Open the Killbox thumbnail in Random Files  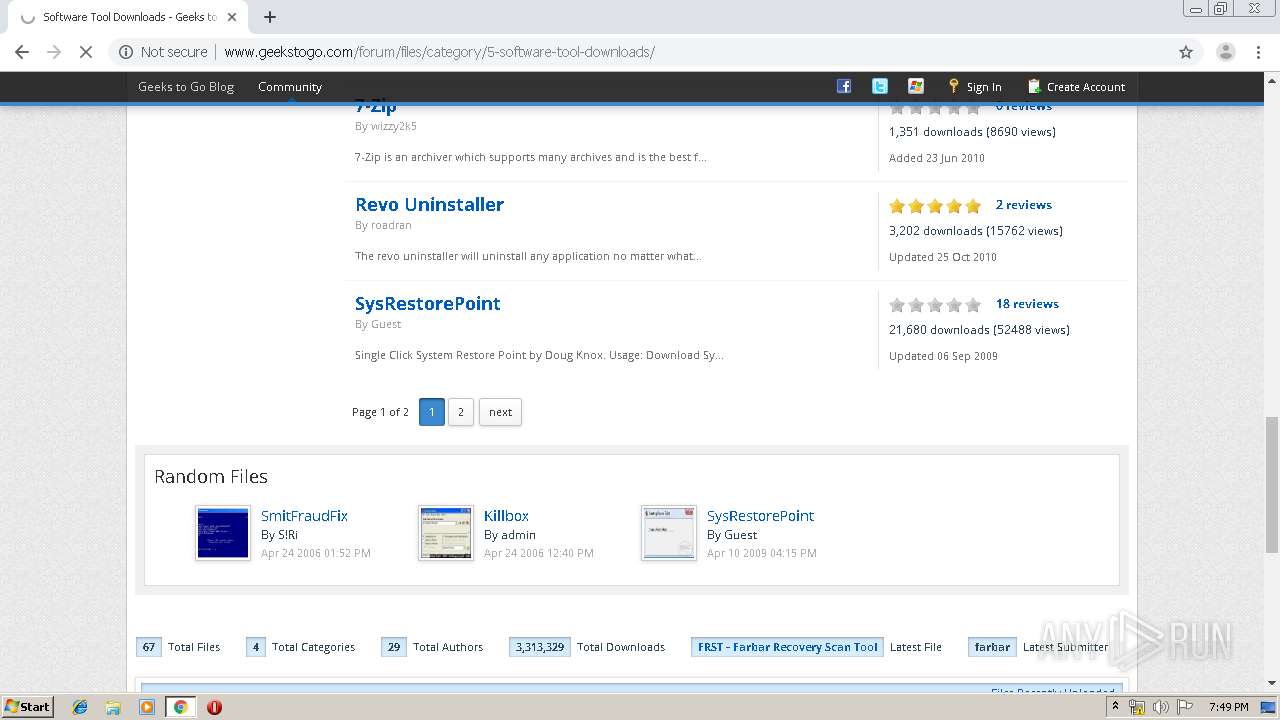446,533
